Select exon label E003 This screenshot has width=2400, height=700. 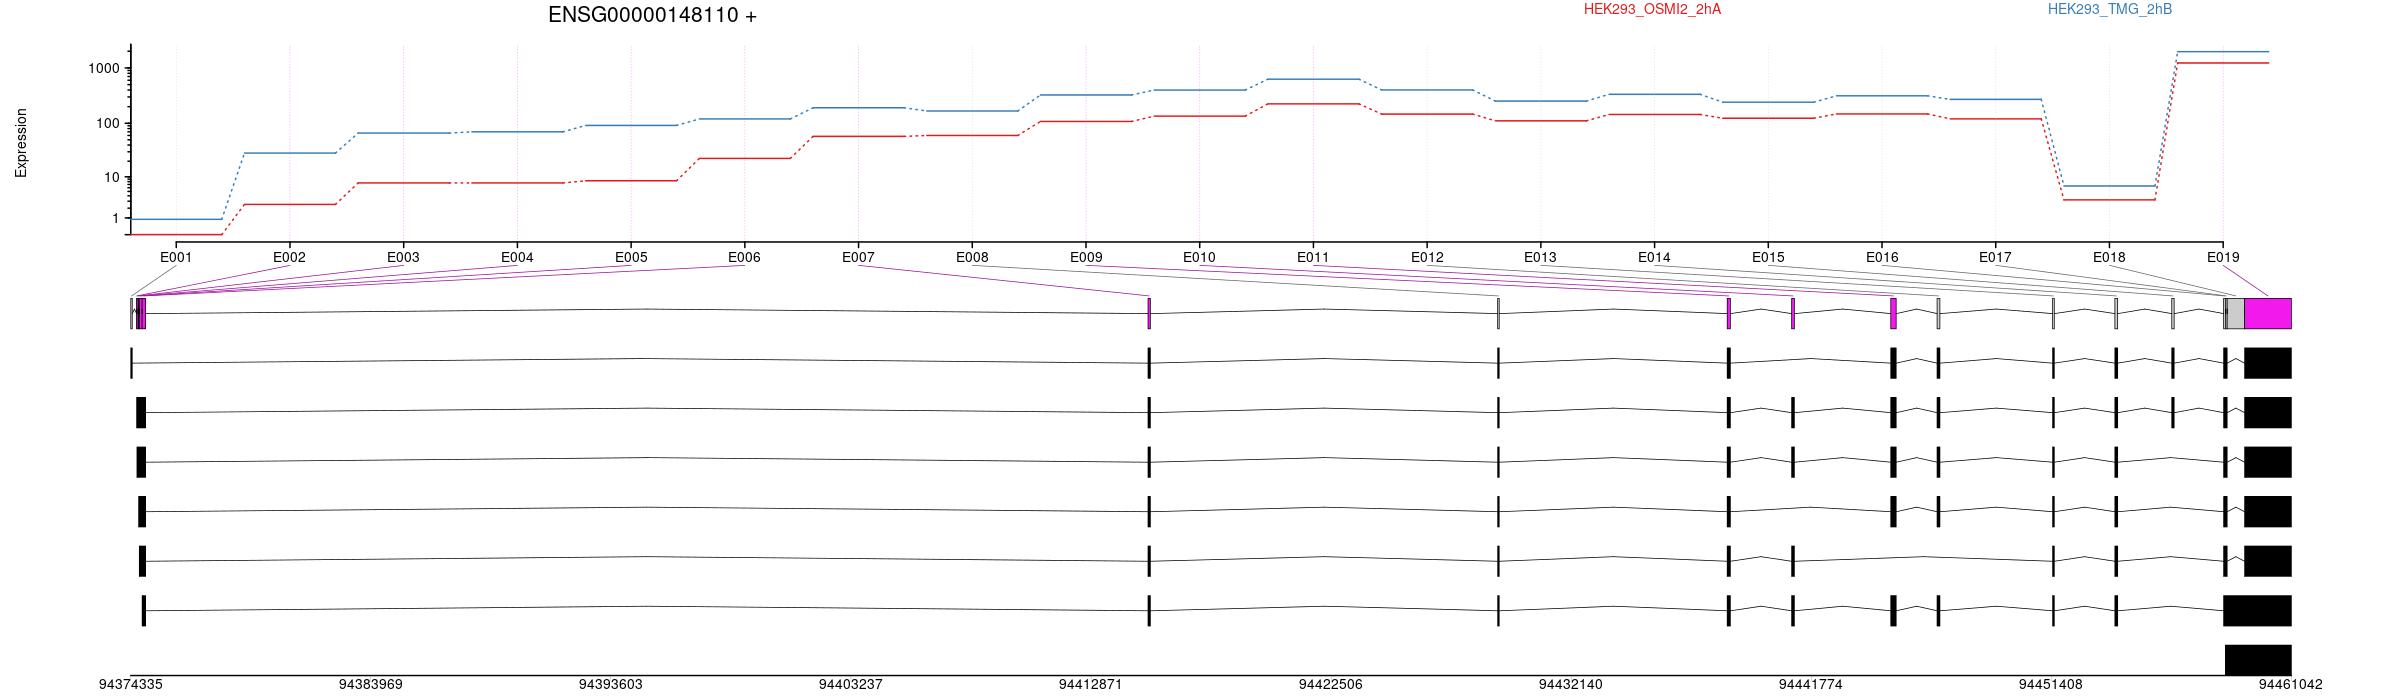tap(403, 257)
